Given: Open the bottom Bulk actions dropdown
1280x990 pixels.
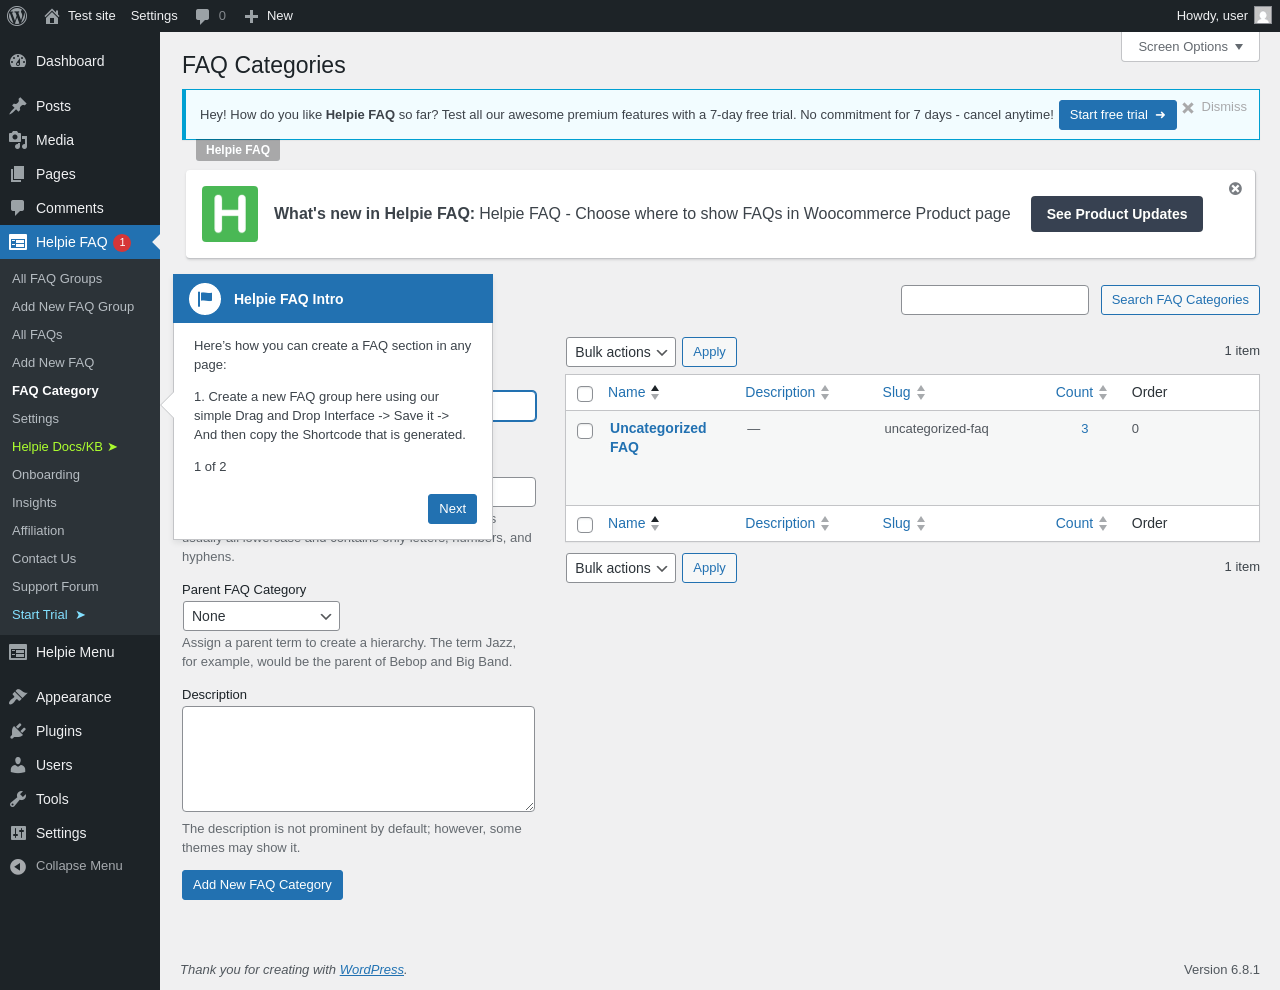Looking at the screenshot, I should pos(621,568).
